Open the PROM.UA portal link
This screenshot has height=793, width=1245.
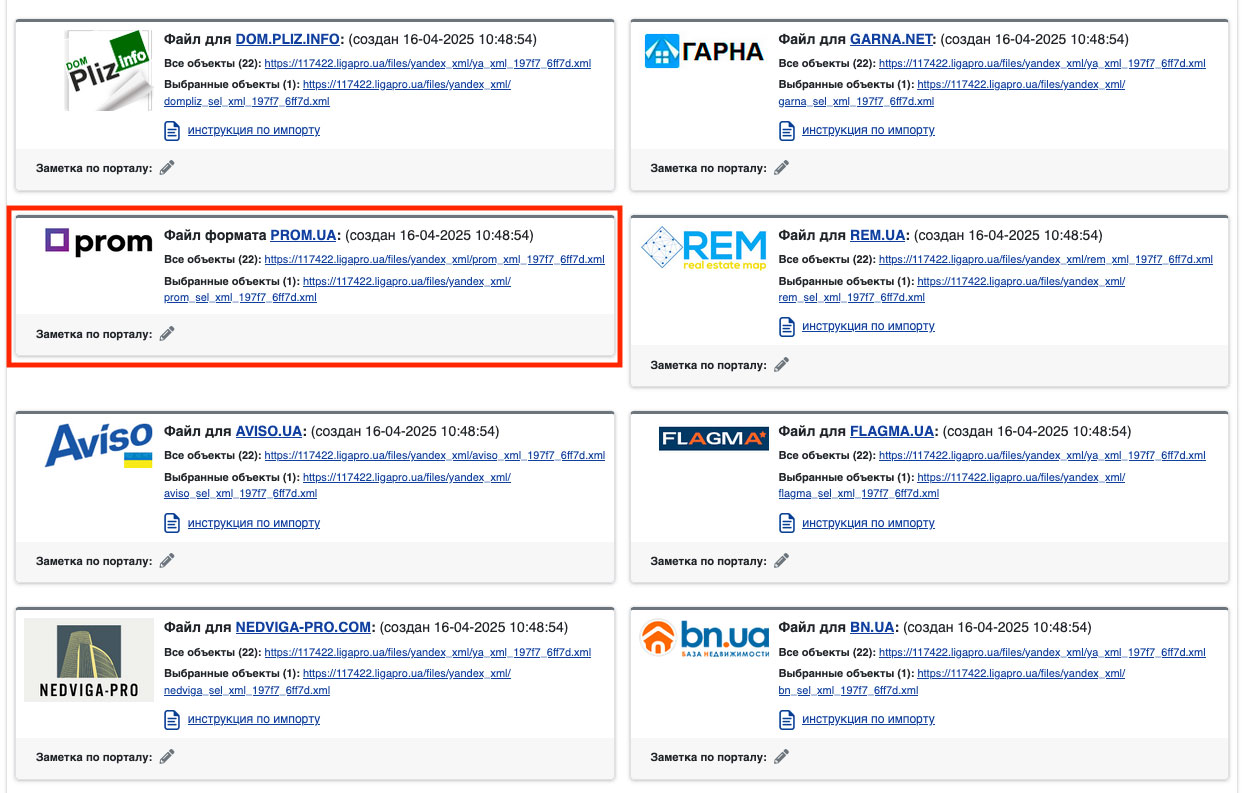click(x=304, y=236)
